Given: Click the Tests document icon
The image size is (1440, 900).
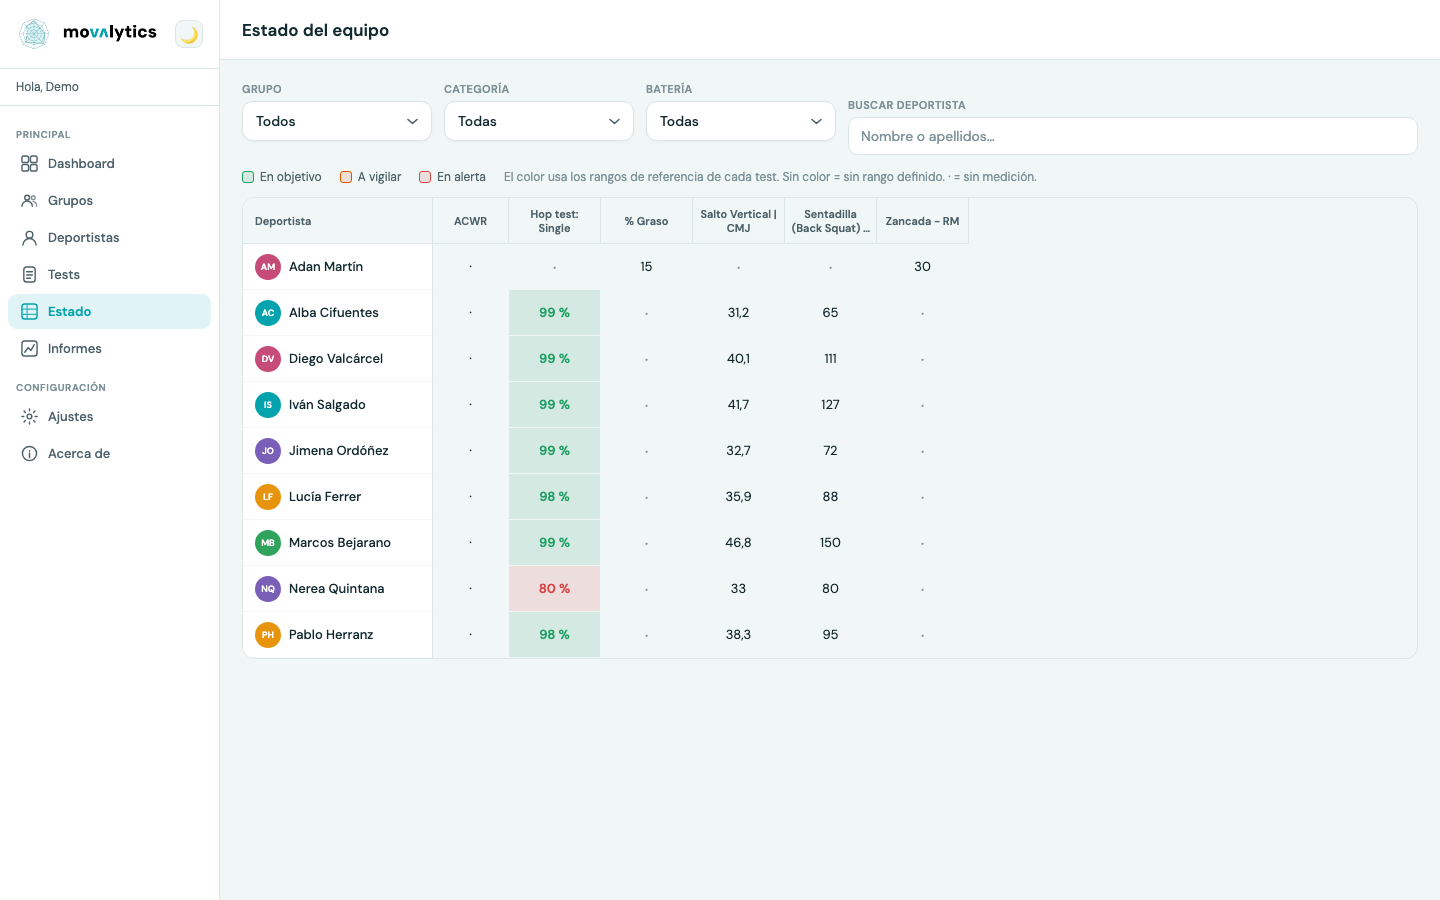Looking at the screenshot, I should point(30,275).
